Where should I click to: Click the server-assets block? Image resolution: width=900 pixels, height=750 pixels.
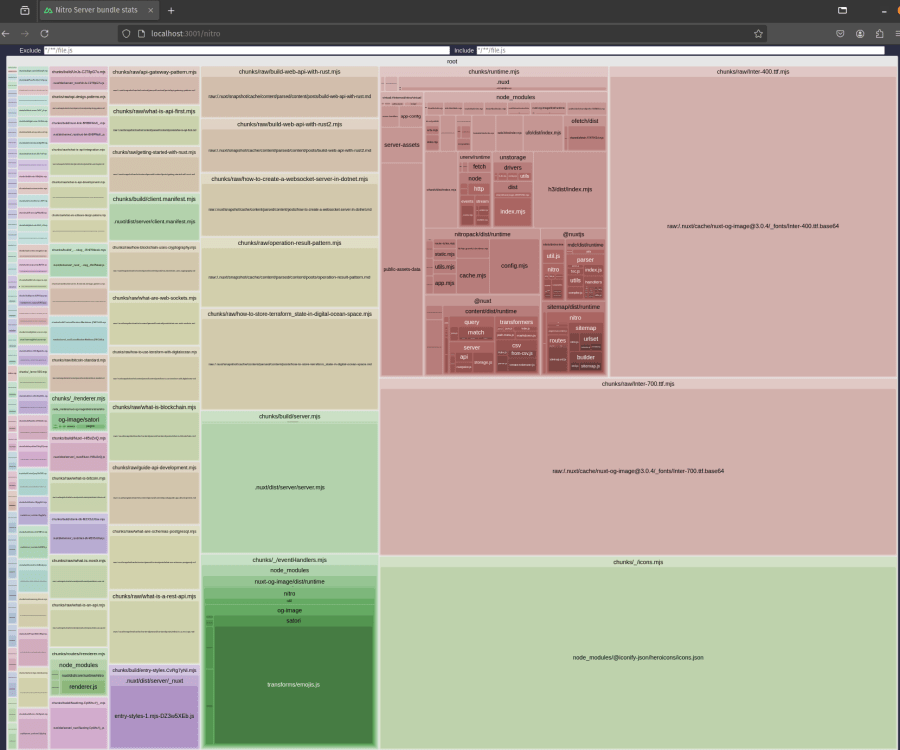pos(402,145)
